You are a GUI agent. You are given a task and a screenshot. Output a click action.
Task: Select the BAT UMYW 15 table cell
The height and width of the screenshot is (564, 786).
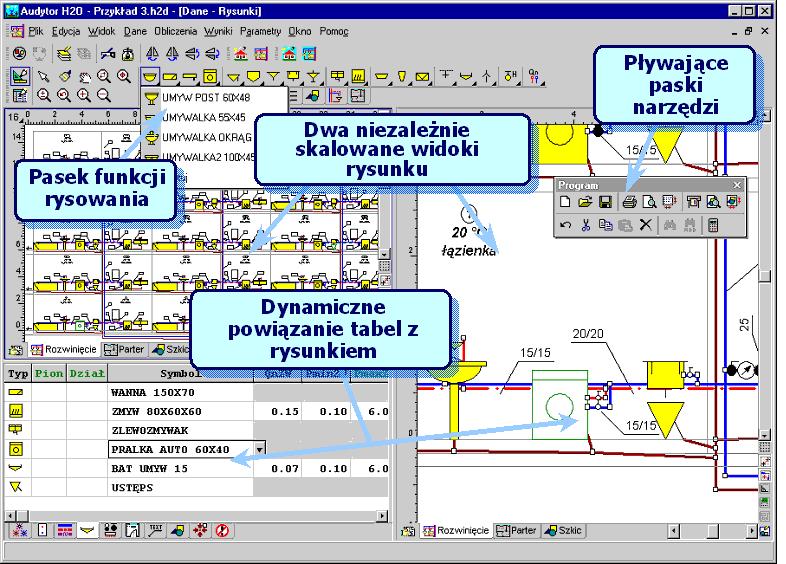(x=180, y=469)
